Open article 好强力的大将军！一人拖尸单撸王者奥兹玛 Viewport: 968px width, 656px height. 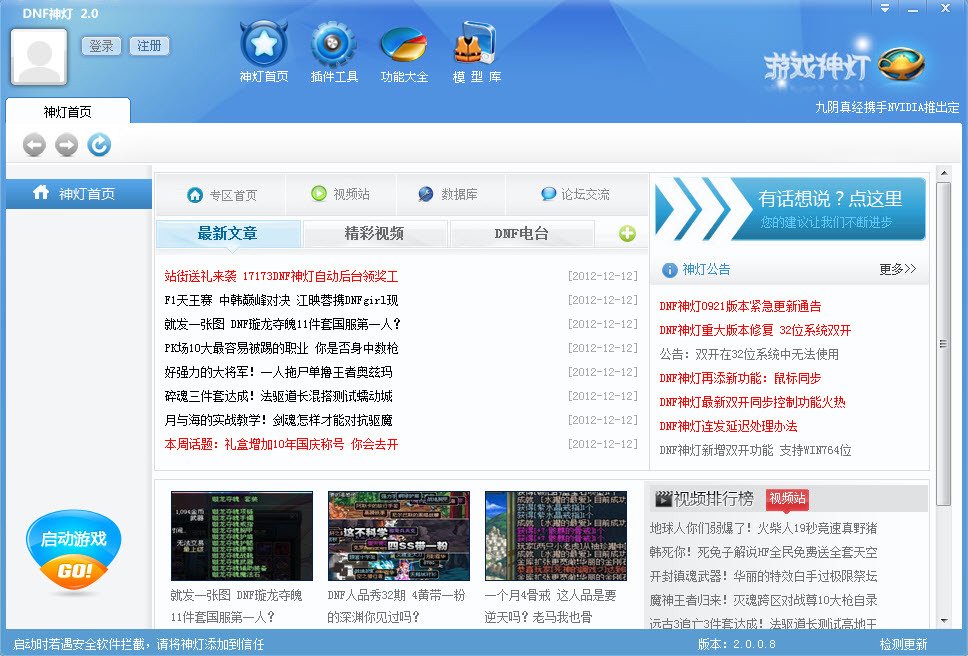pyautogui.click(x=278, y=372)
